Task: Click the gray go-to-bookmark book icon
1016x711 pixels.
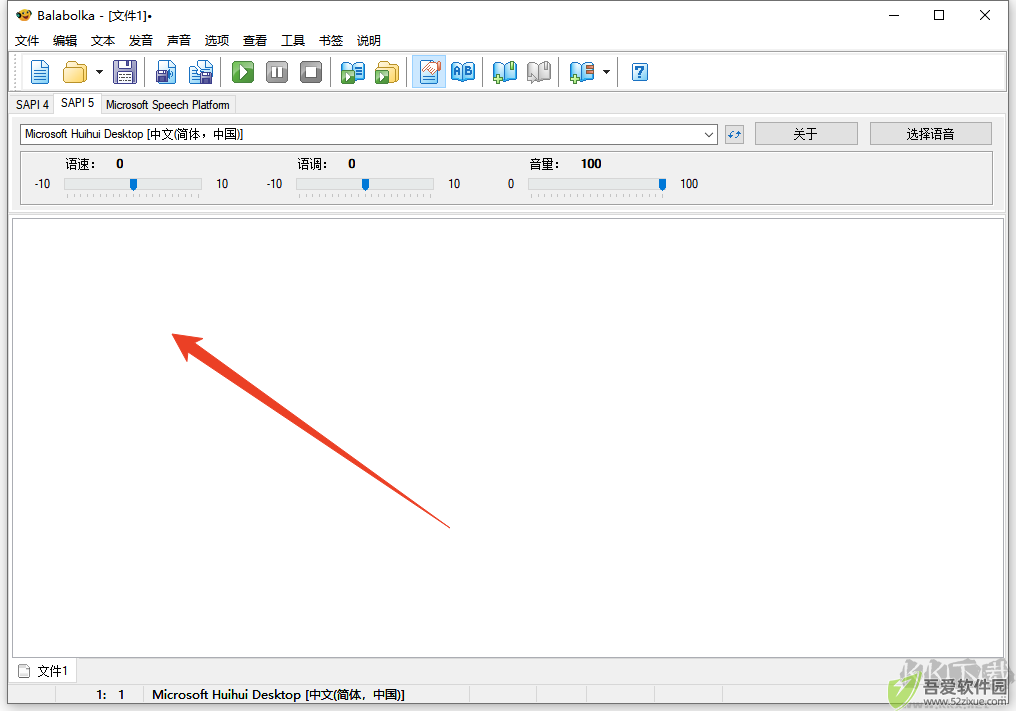Action: tap(538, 72)
